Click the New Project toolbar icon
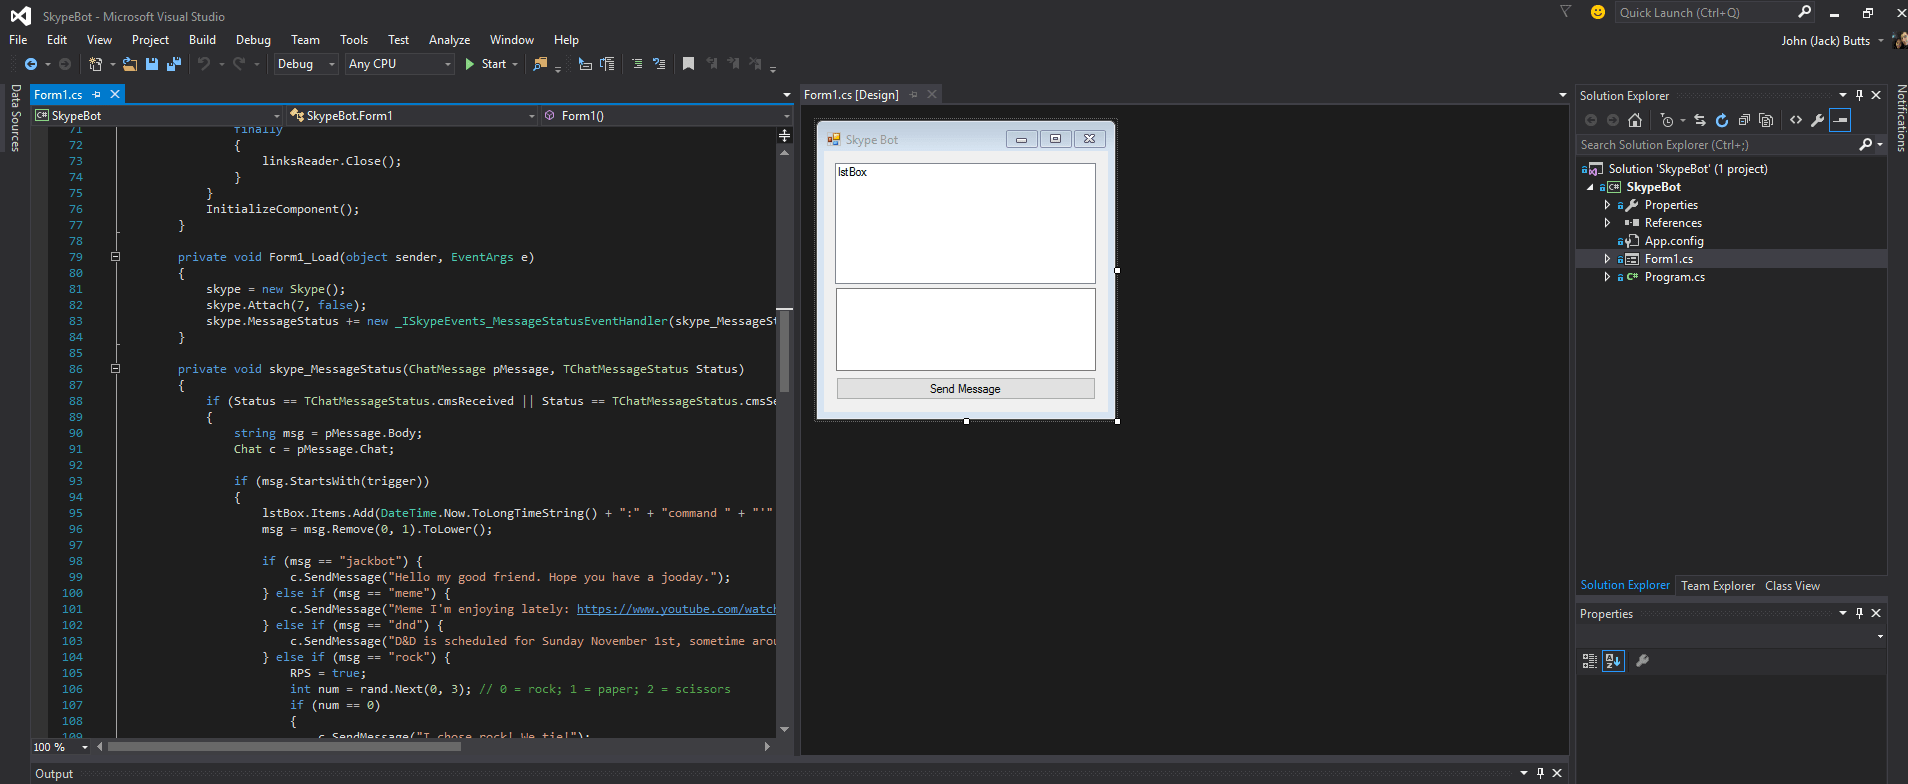This screenshot has width=1908, height=784. (x=95, y=64)
